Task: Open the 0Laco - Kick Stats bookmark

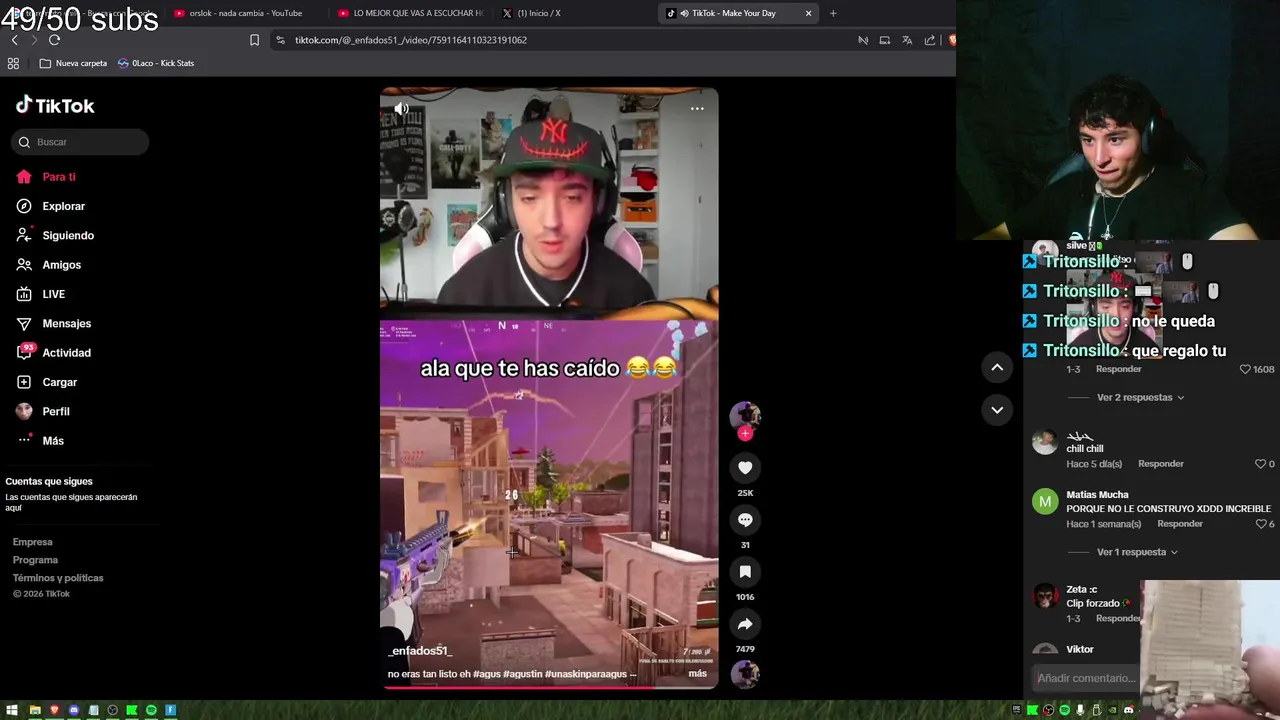Action: 156,63
